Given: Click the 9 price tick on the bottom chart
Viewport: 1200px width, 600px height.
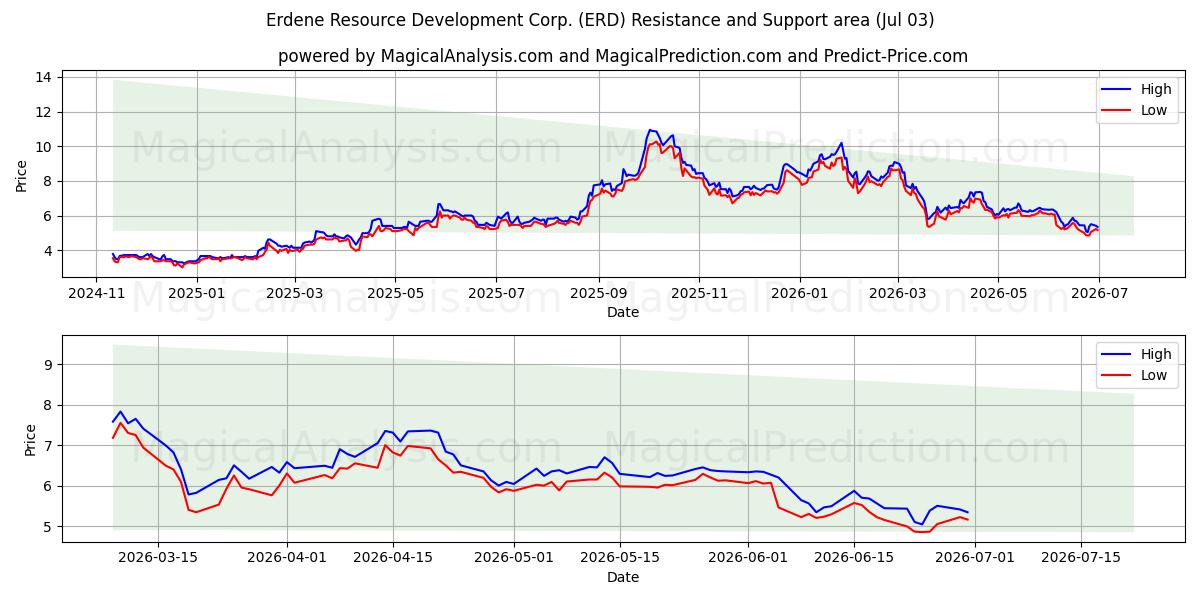Looking at the screenshot, I should pyautogui.click(x=50, y=365).
